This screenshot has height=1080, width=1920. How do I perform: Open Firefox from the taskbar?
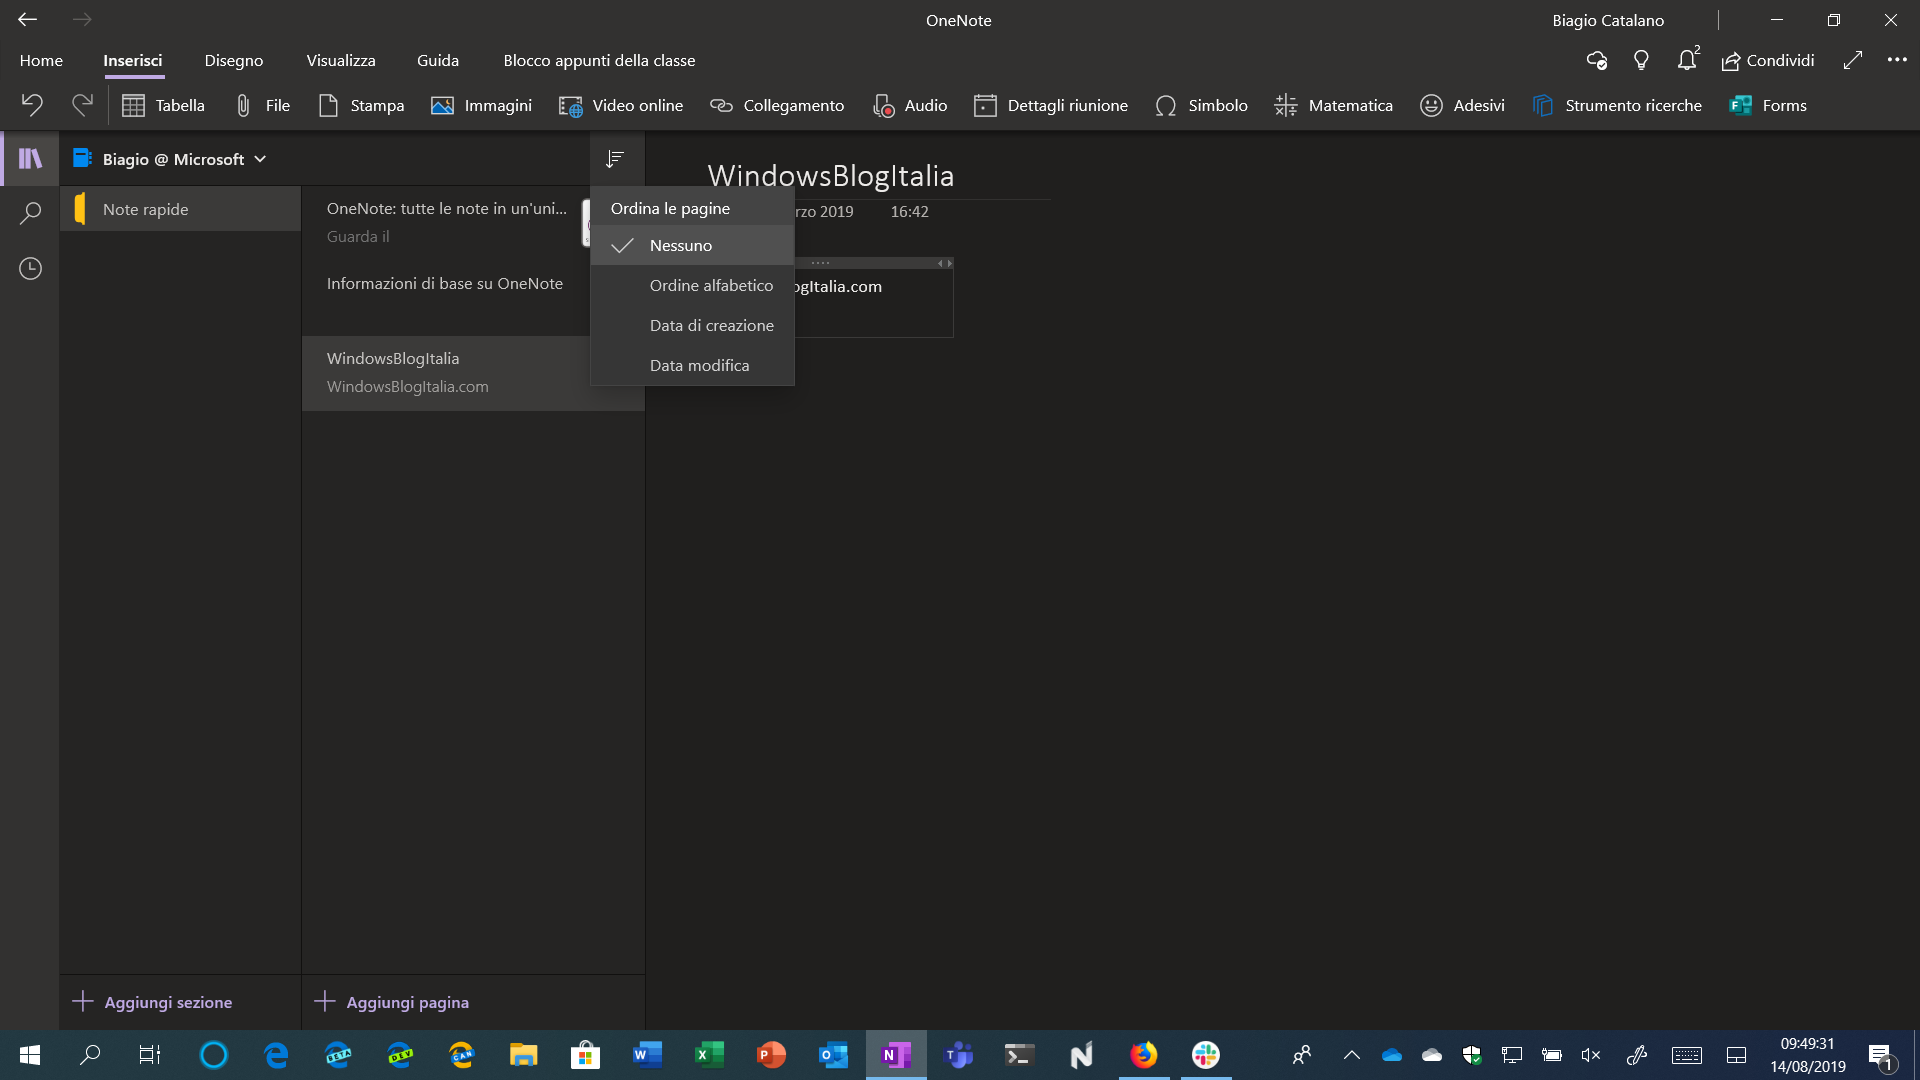coord(1144,1054)
